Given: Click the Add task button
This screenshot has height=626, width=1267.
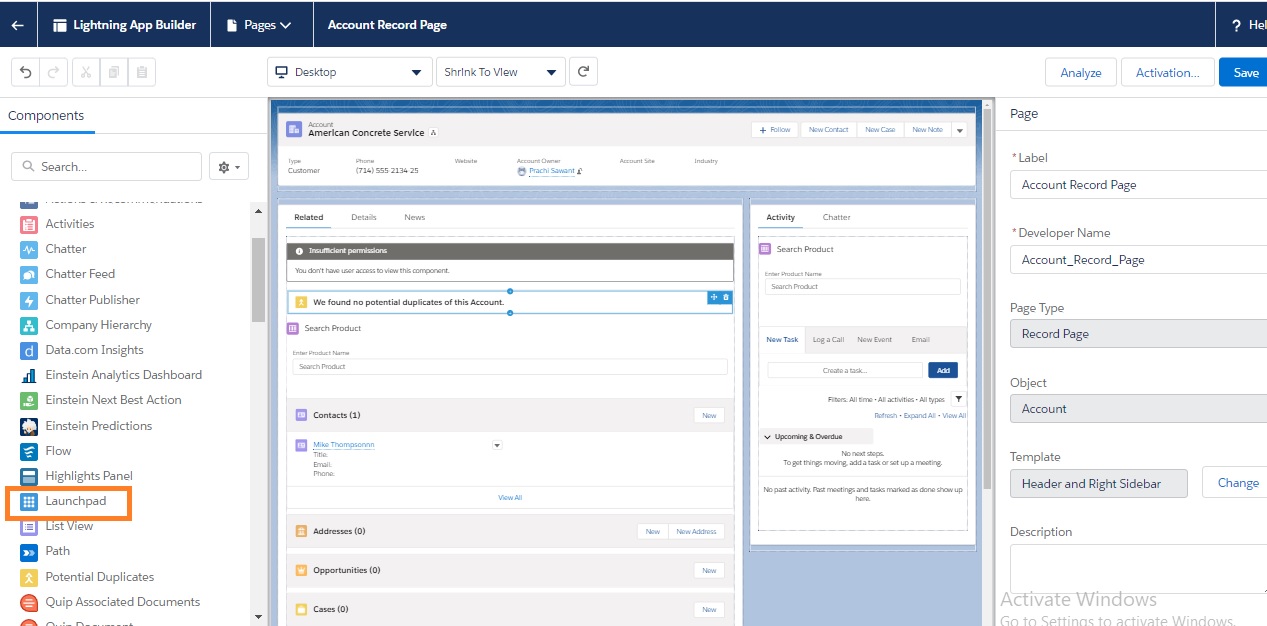Looking at the screenshot, I should coord(942,370).
